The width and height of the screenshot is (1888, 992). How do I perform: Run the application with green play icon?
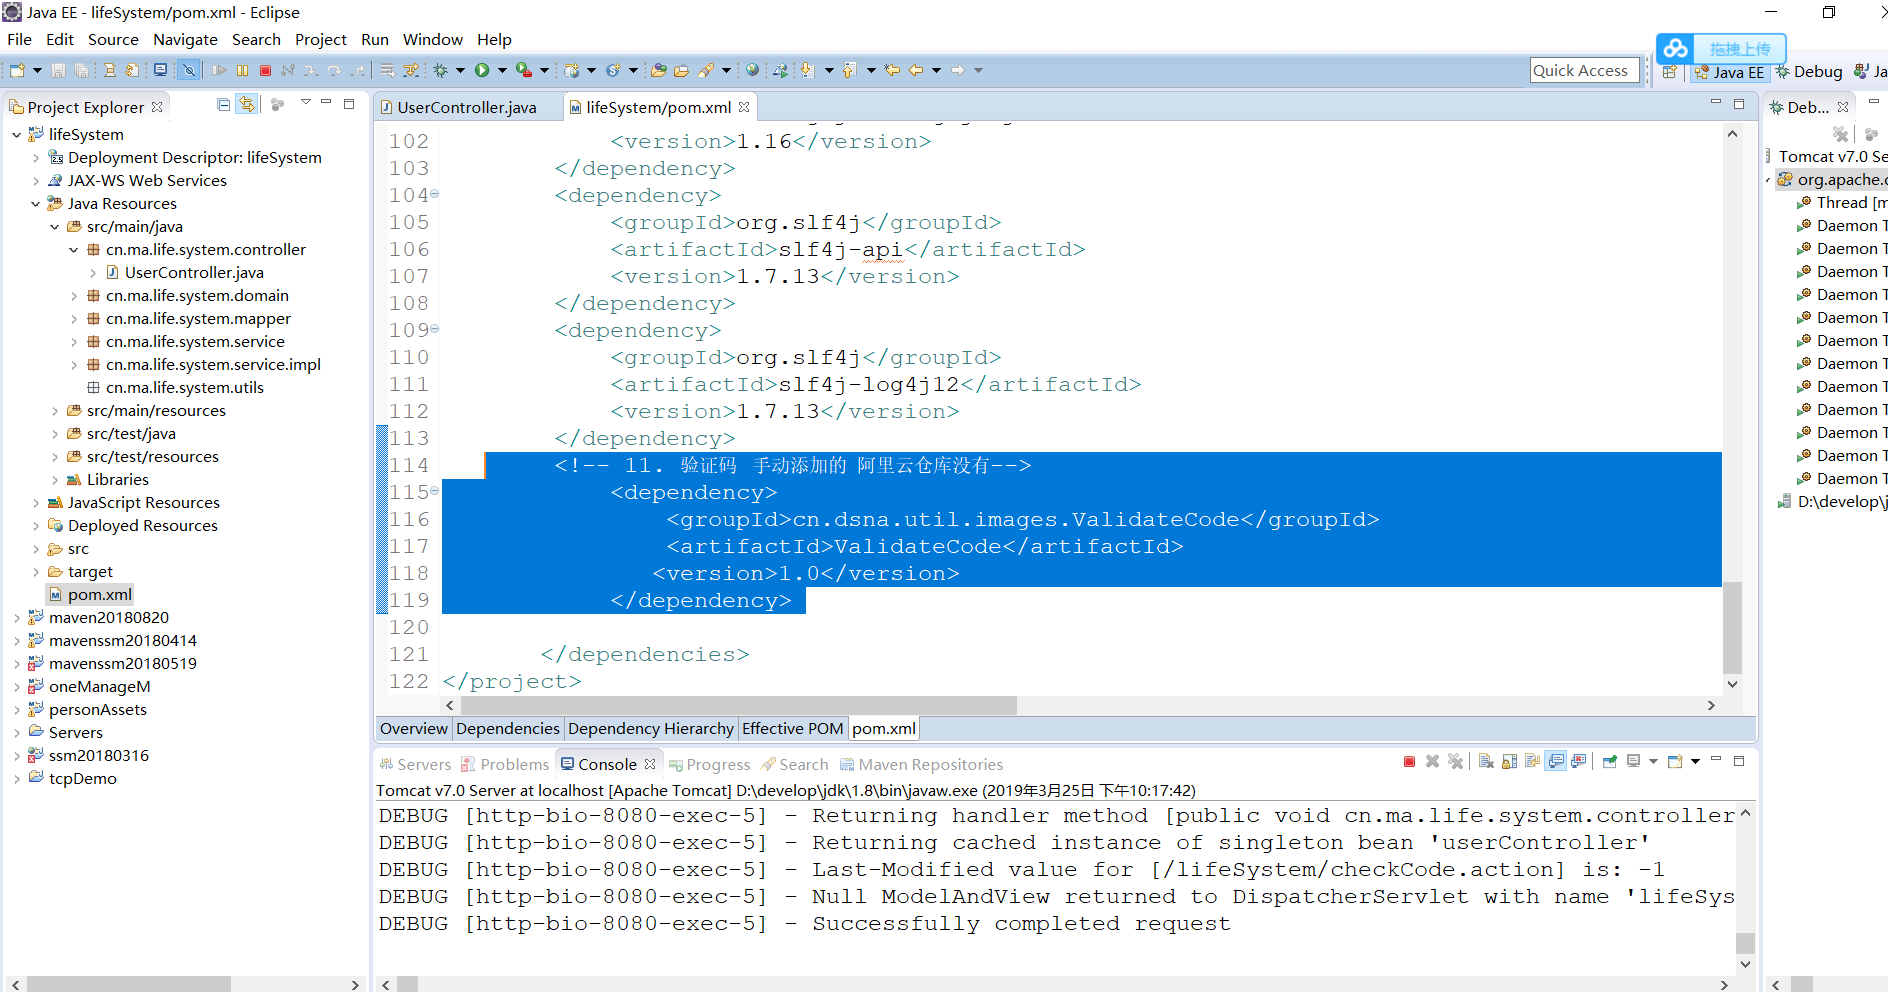click(x=482, y=70)
